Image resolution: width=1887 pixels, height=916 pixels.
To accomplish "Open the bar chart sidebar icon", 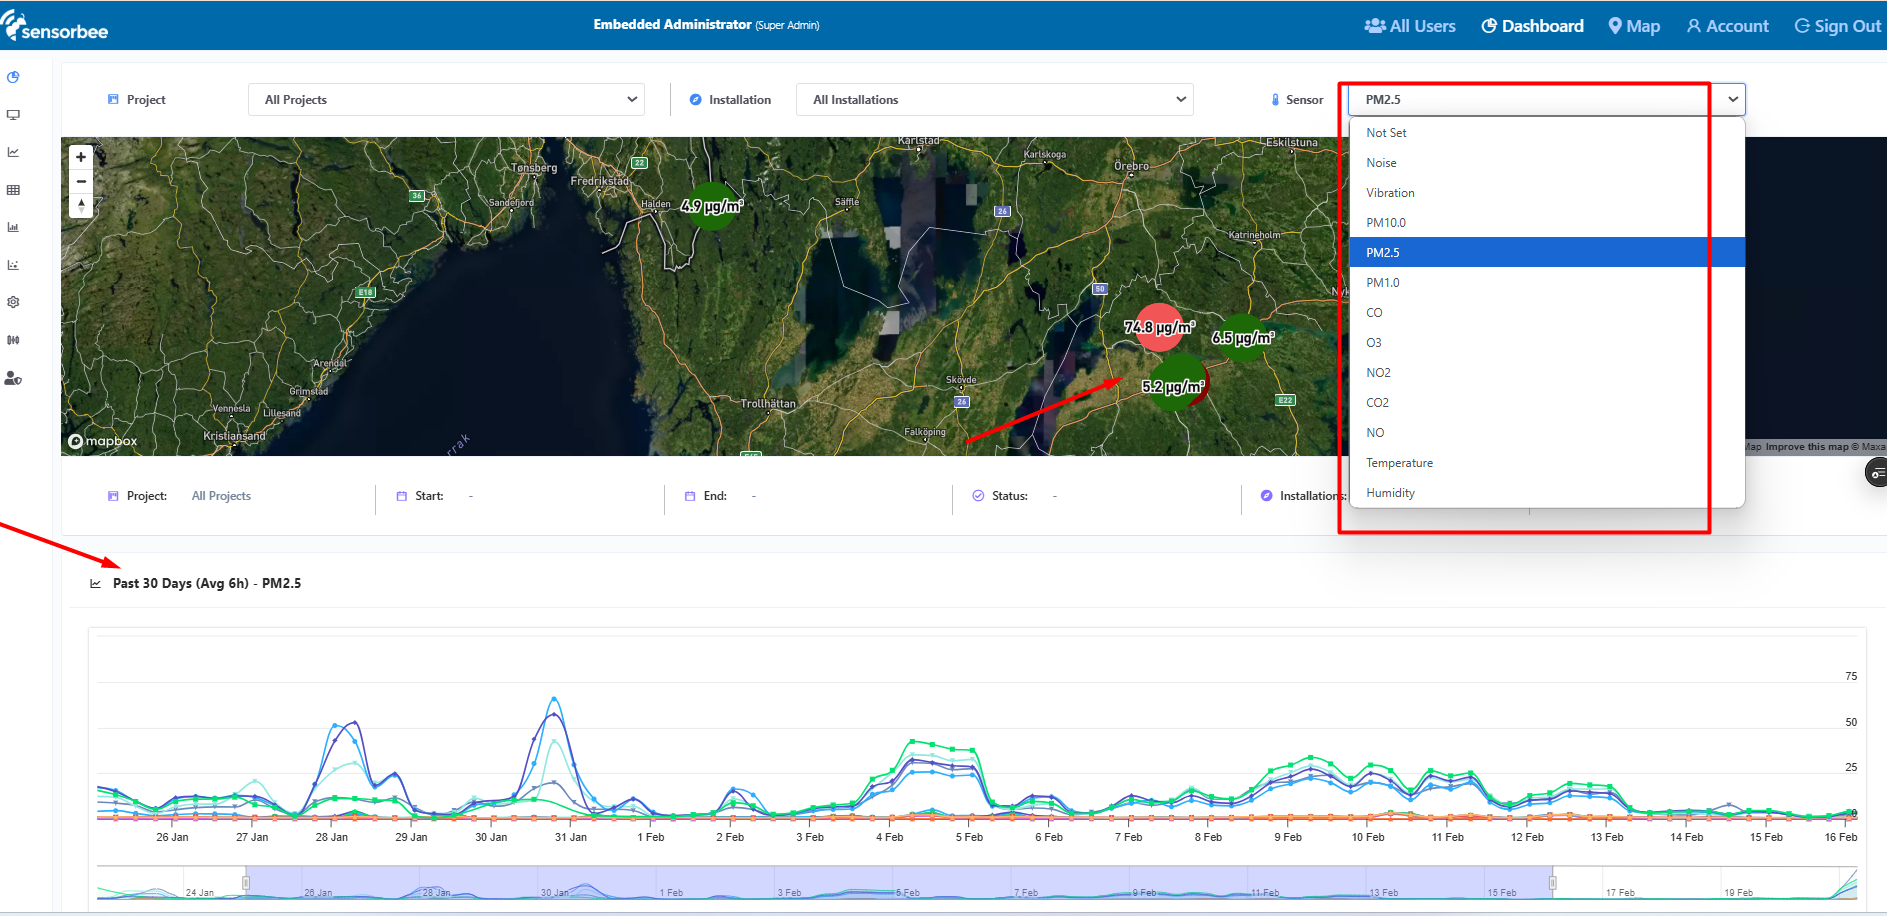I will (13, 227).
